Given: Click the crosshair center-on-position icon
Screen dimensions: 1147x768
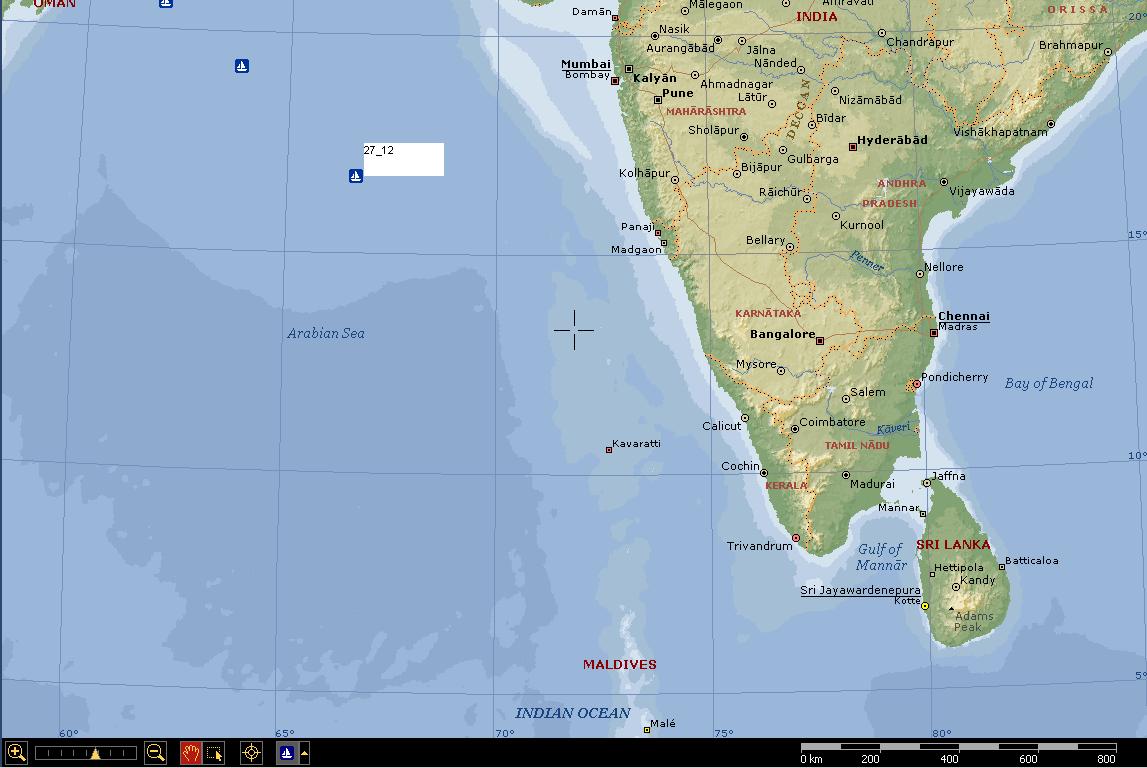Looking at the screenshot, I should coord(252,752).
